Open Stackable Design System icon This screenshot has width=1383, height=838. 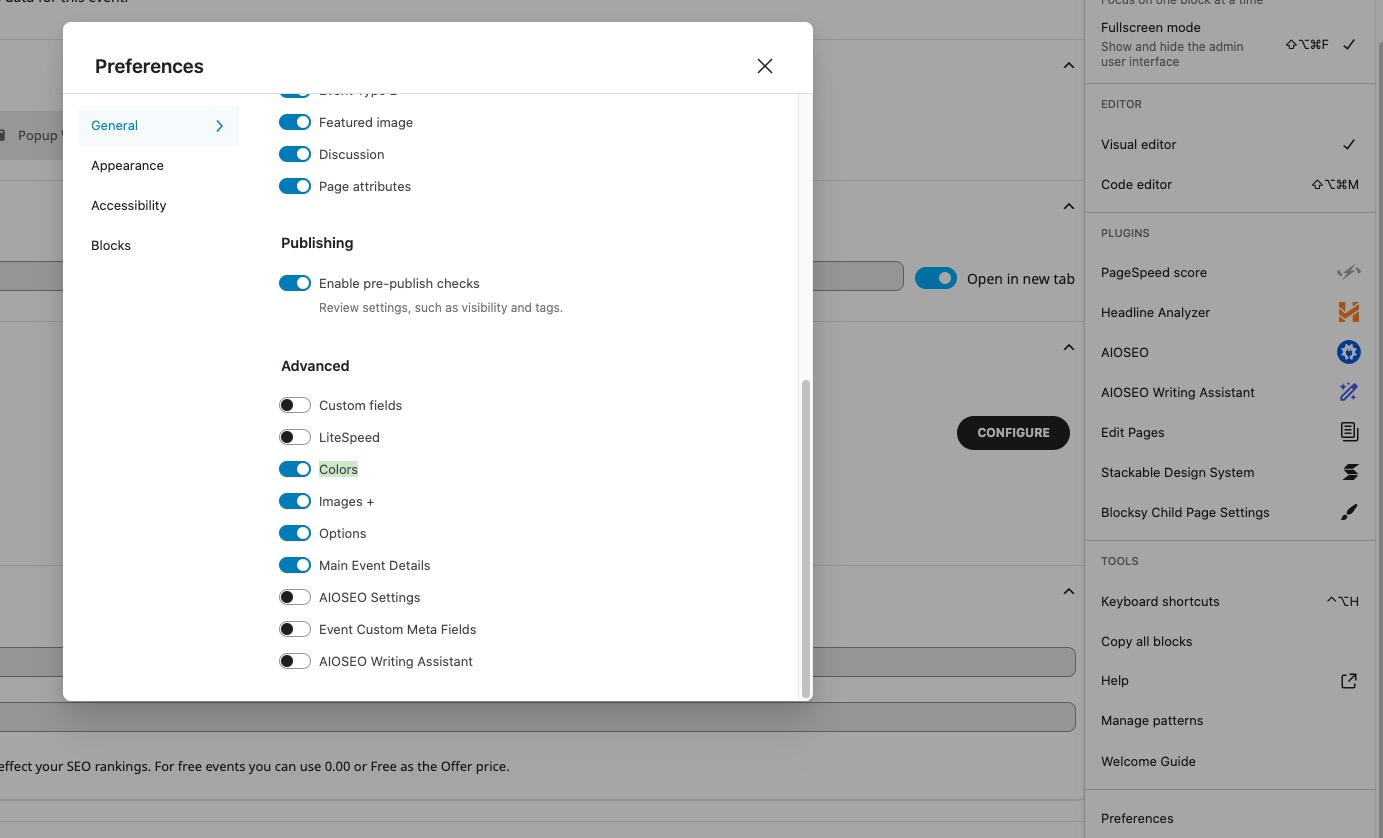pos(1350,472)
